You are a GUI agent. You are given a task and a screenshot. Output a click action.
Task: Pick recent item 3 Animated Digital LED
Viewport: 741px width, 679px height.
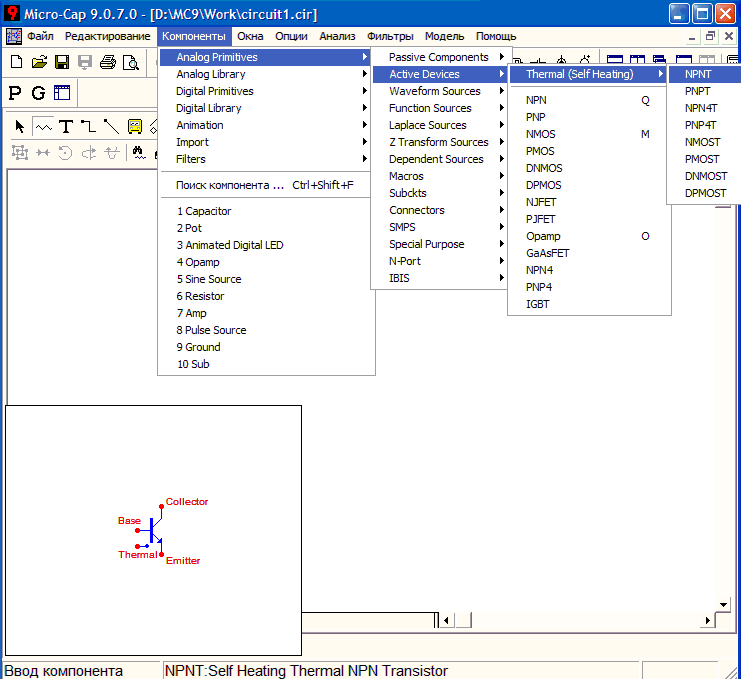(x=266, y=245)
